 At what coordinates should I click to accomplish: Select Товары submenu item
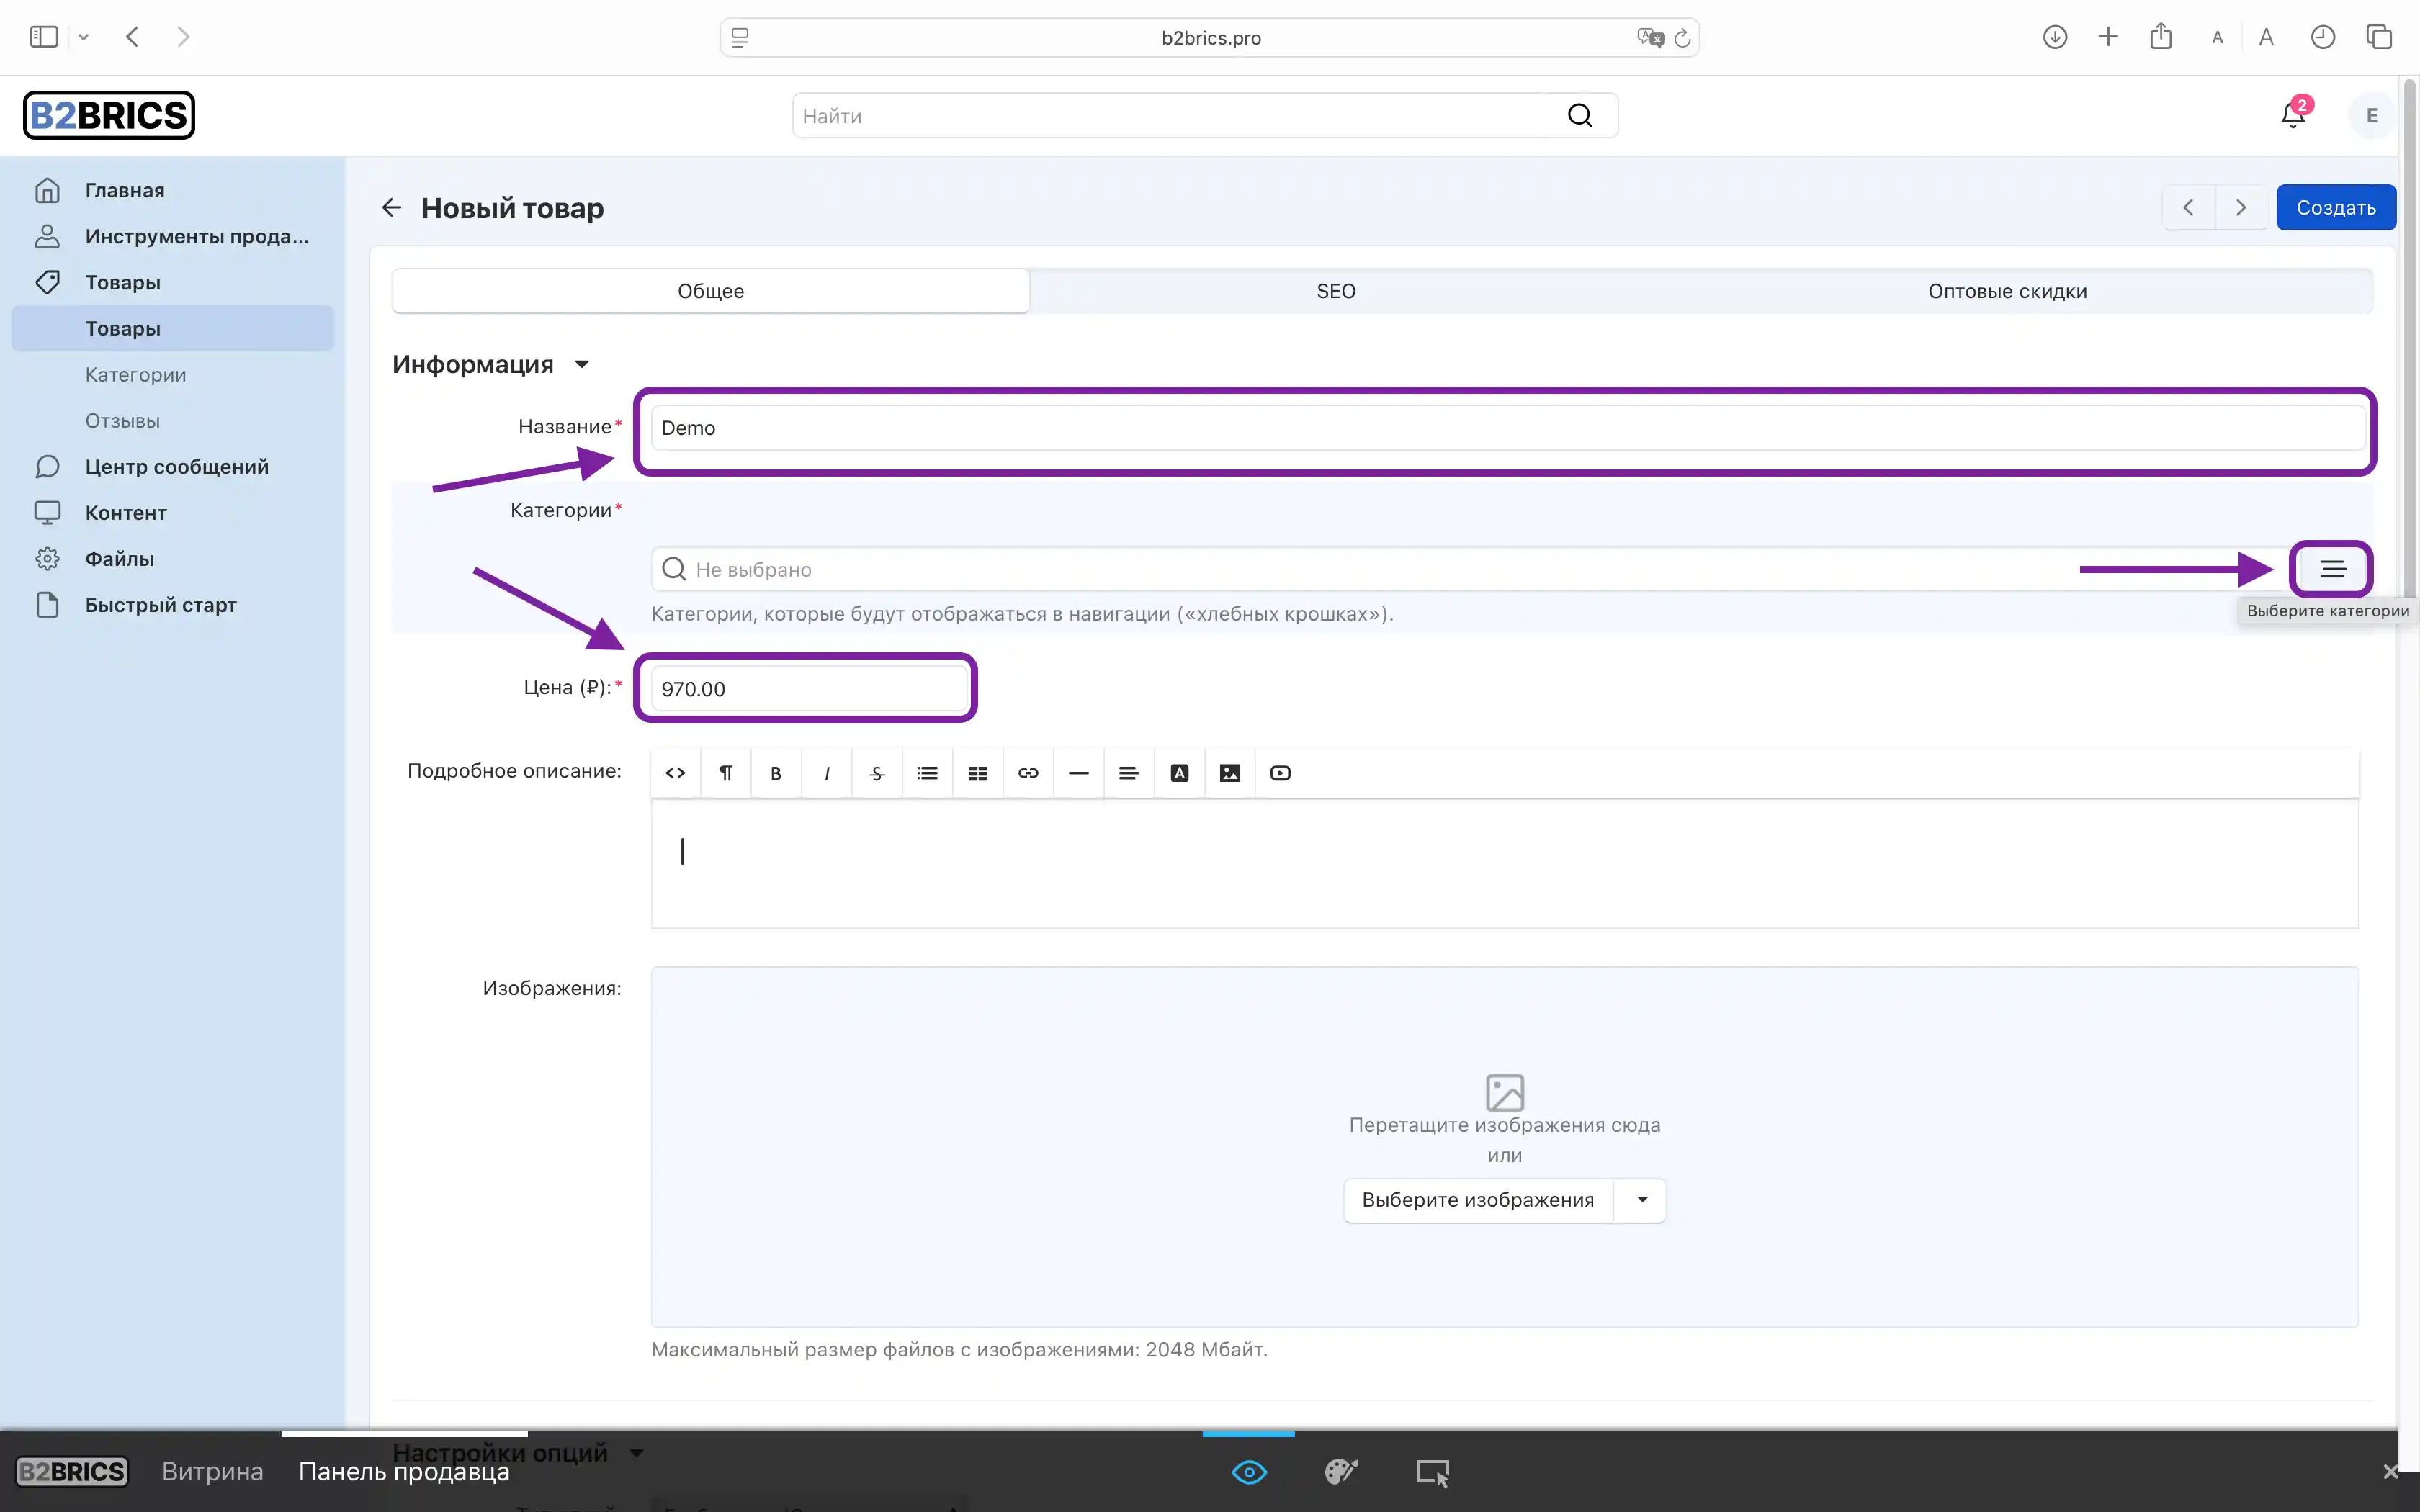tap(172, 328)
